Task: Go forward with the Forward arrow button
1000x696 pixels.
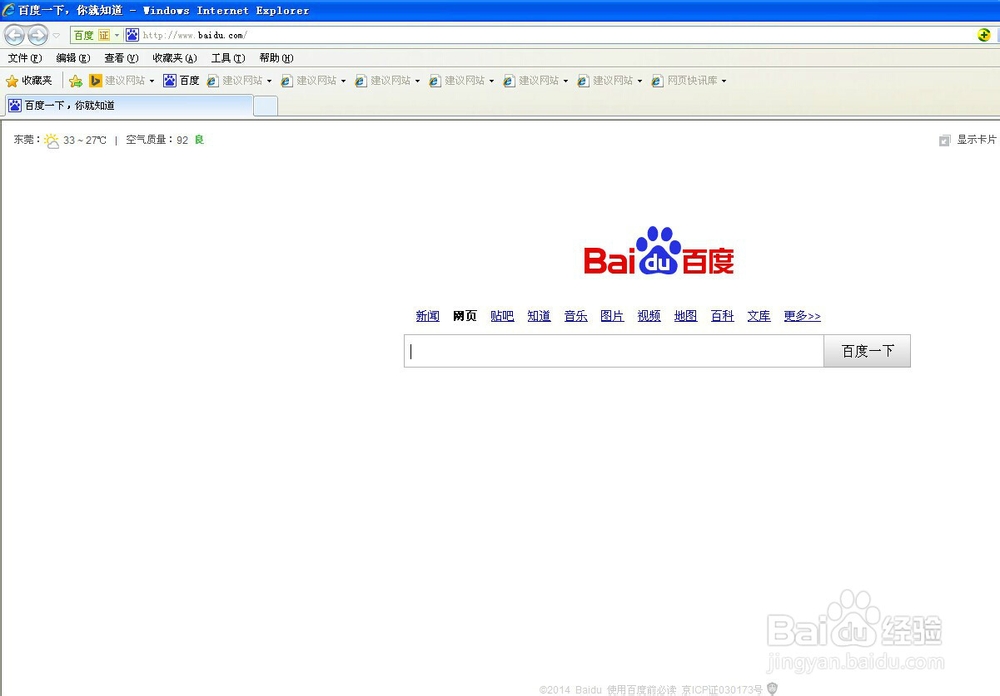Action: 38,34
